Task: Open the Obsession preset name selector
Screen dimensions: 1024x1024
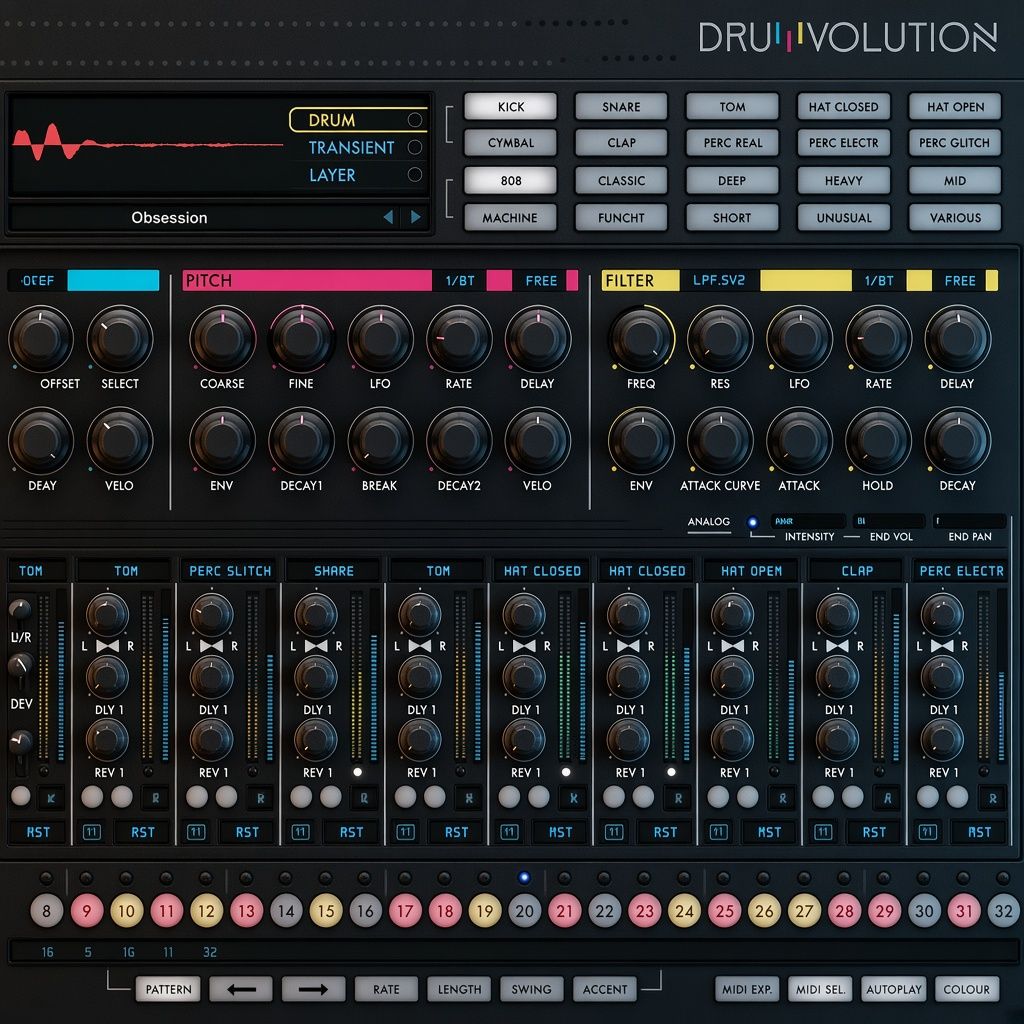Action: coord(169,217)
